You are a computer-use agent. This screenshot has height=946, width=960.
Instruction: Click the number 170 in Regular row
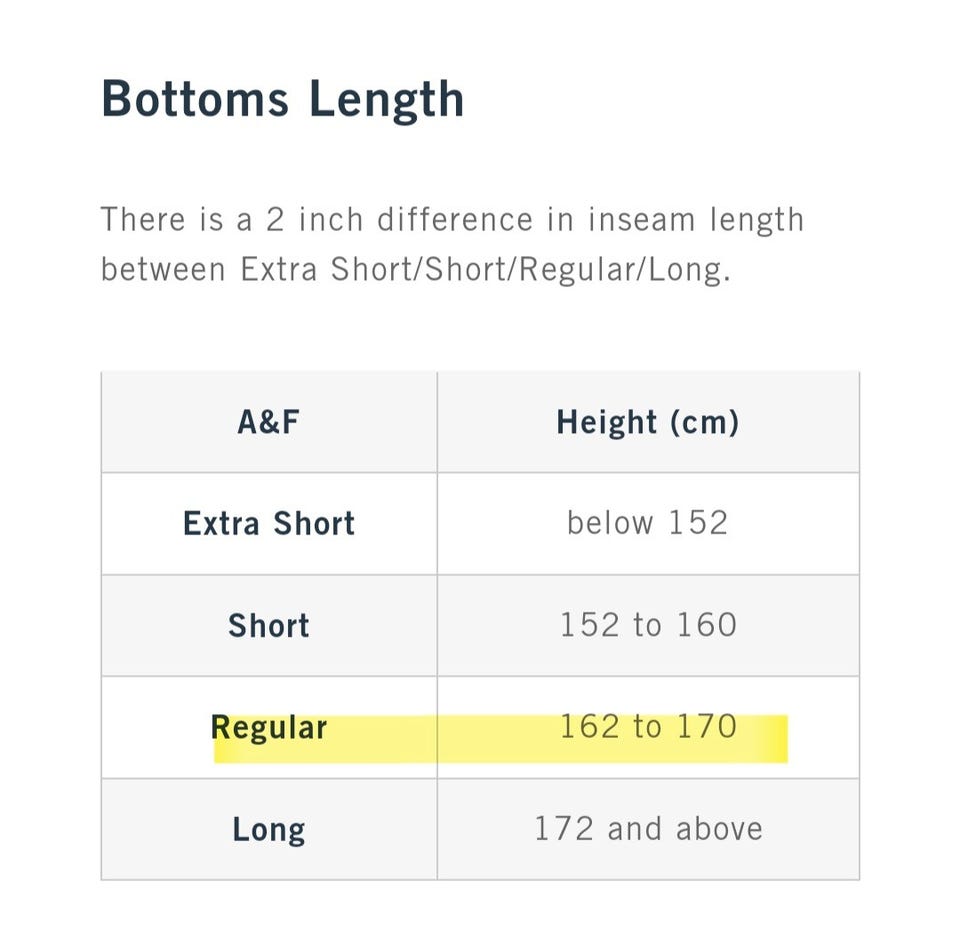coord(707,727)
